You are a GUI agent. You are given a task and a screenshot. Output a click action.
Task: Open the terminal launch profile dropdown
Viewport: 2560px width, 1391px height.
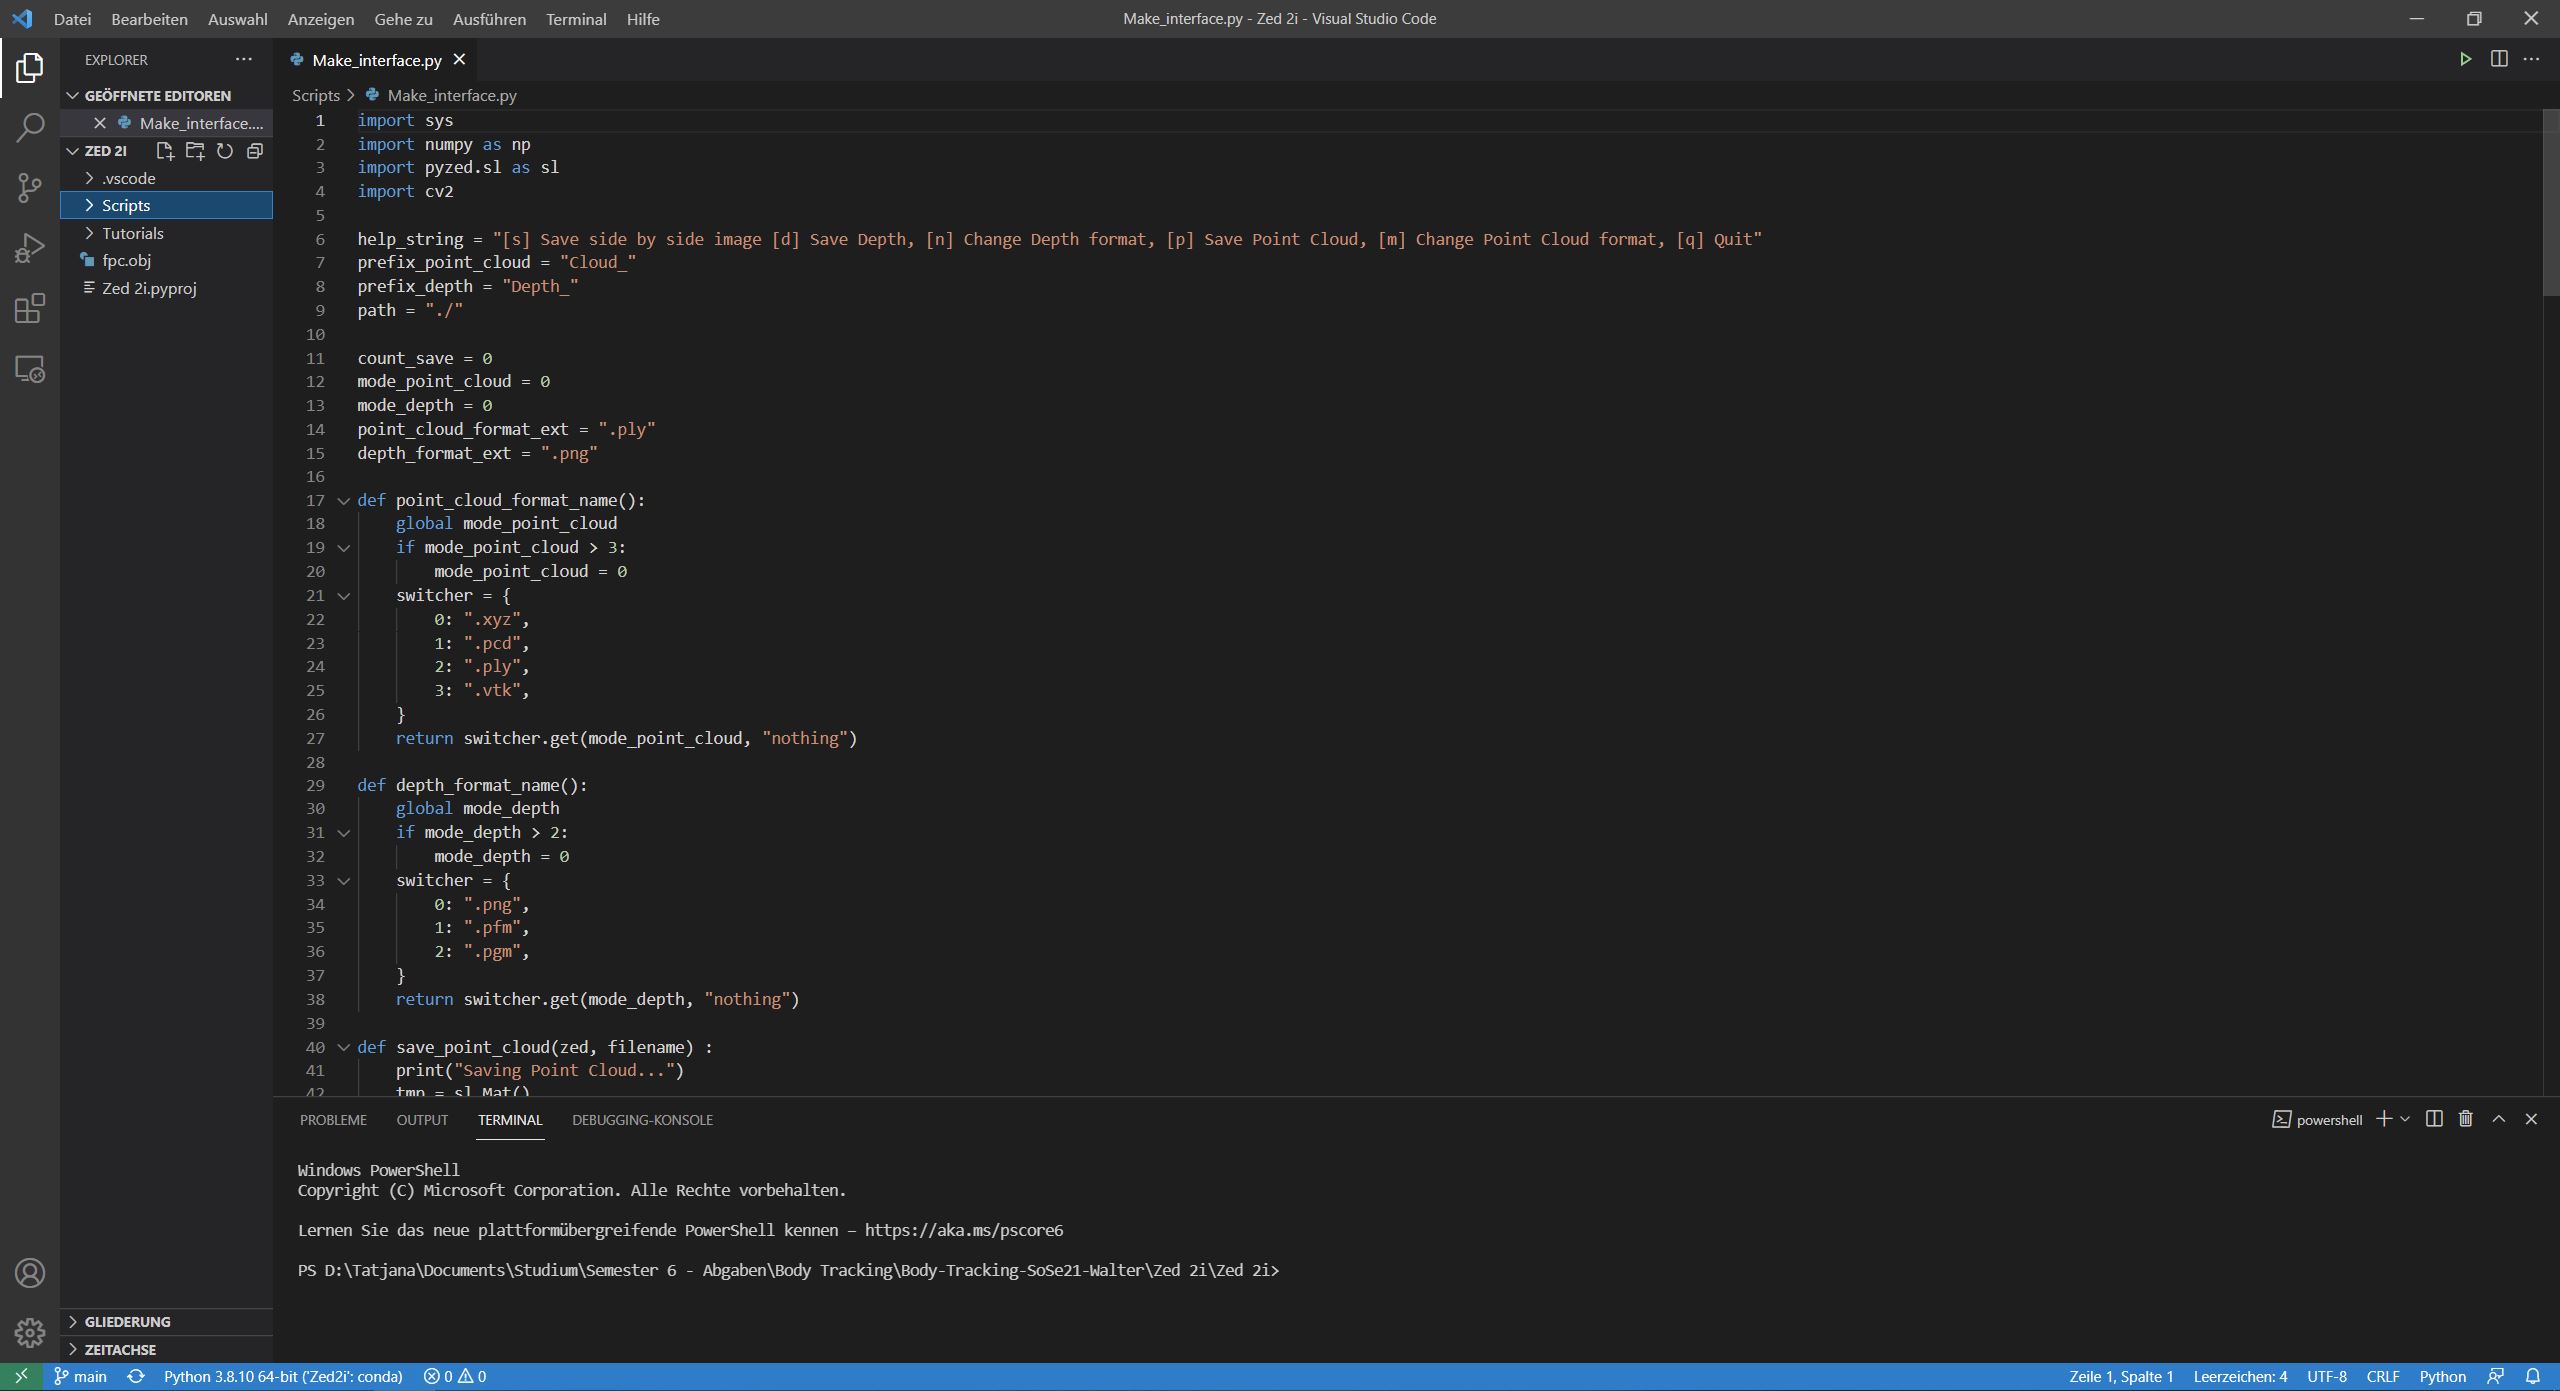click(2405, 1119)
